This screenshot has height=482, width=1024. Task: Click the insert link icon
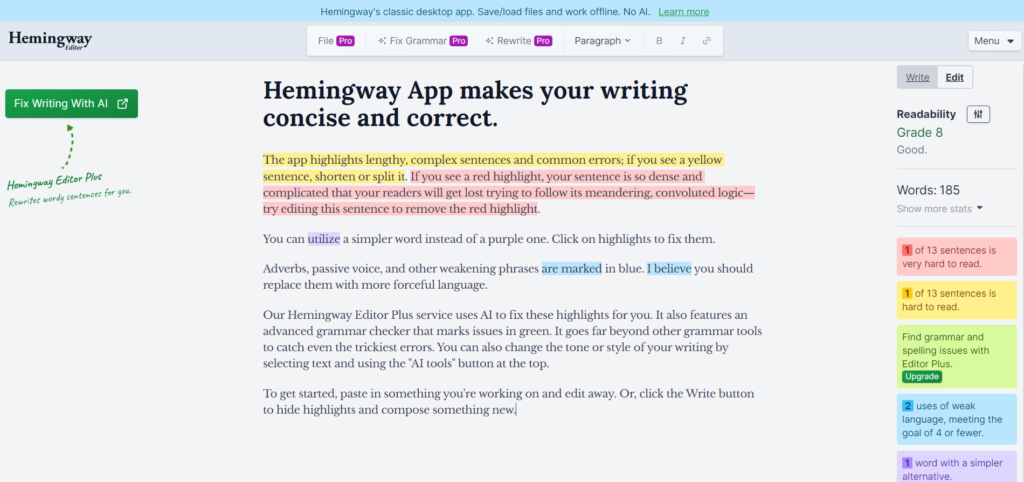click(707, 41)
